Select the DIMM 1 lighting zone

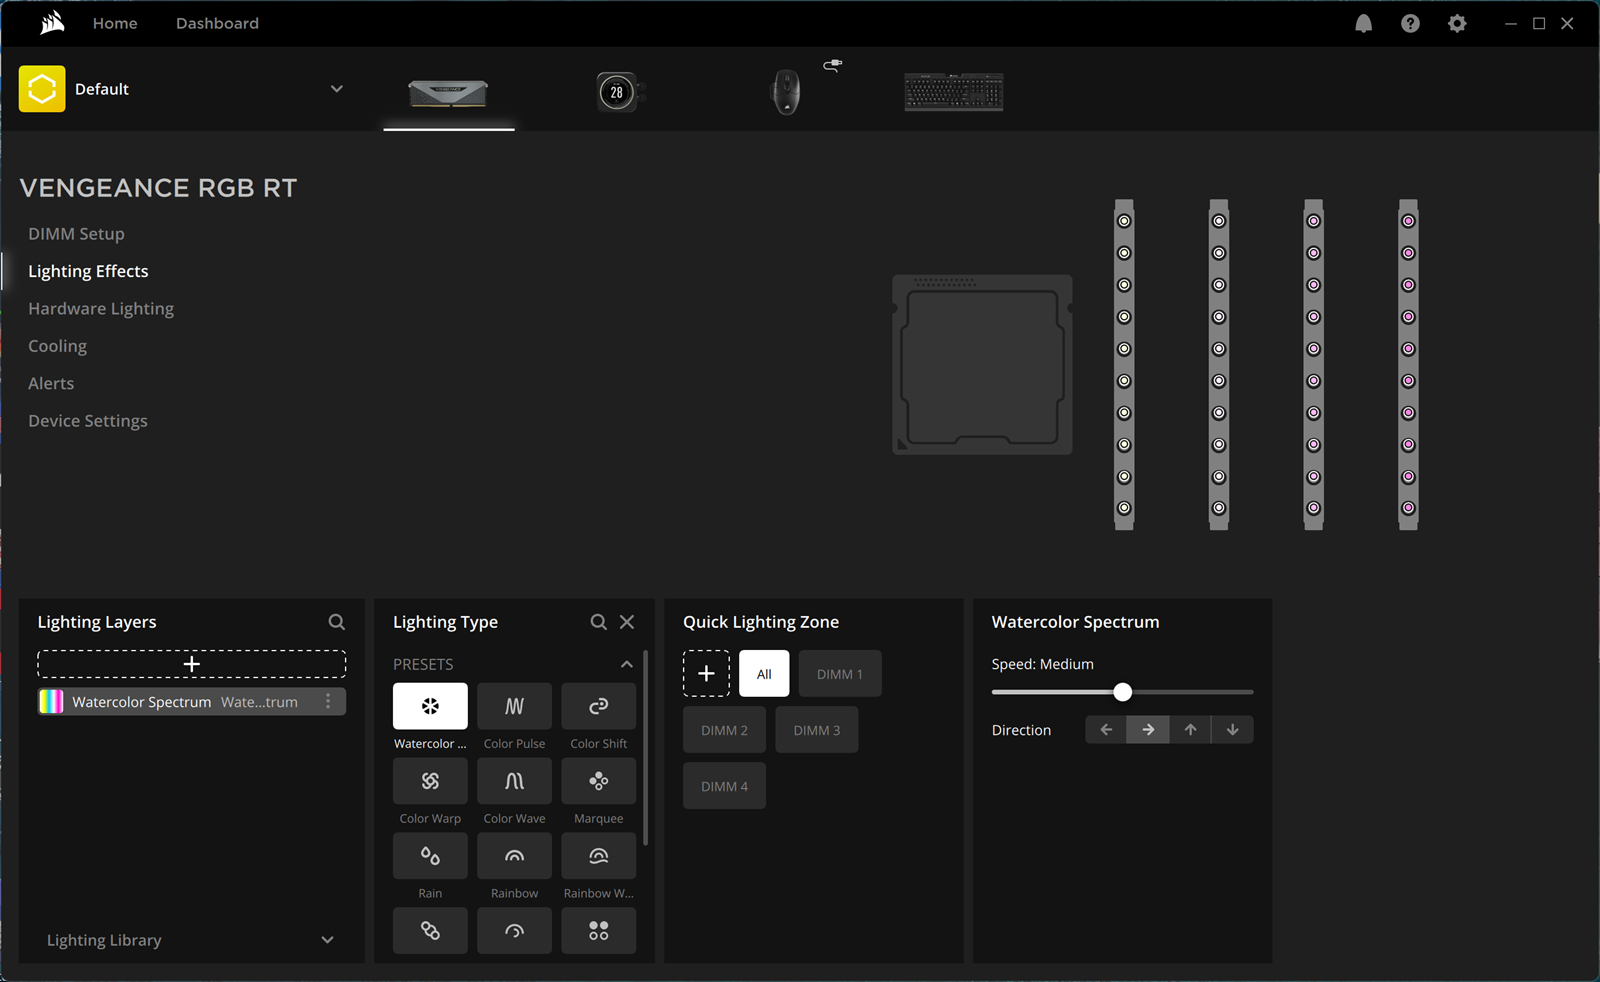(839, 674)
